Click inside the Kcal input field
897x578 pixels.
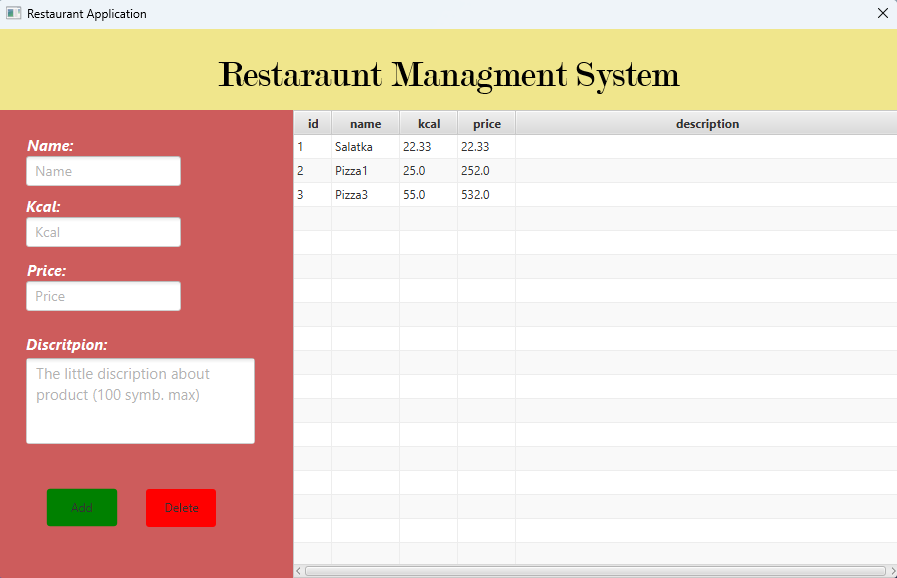(103, 232)
